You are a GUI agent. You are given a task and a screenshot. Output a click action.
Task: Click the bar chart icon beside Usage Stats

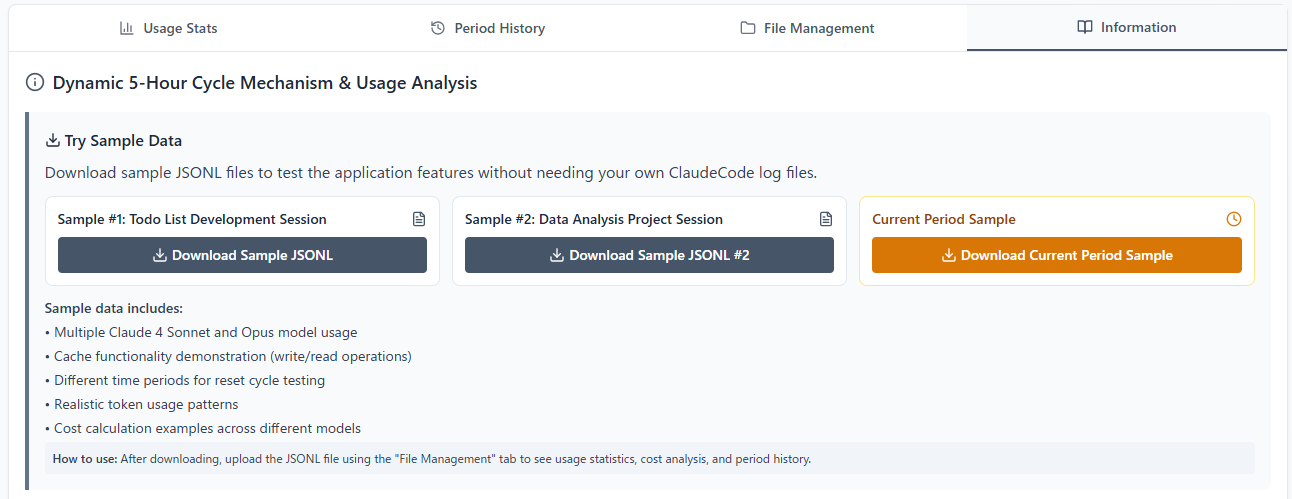pyautogui.click(x=127, y=28)
